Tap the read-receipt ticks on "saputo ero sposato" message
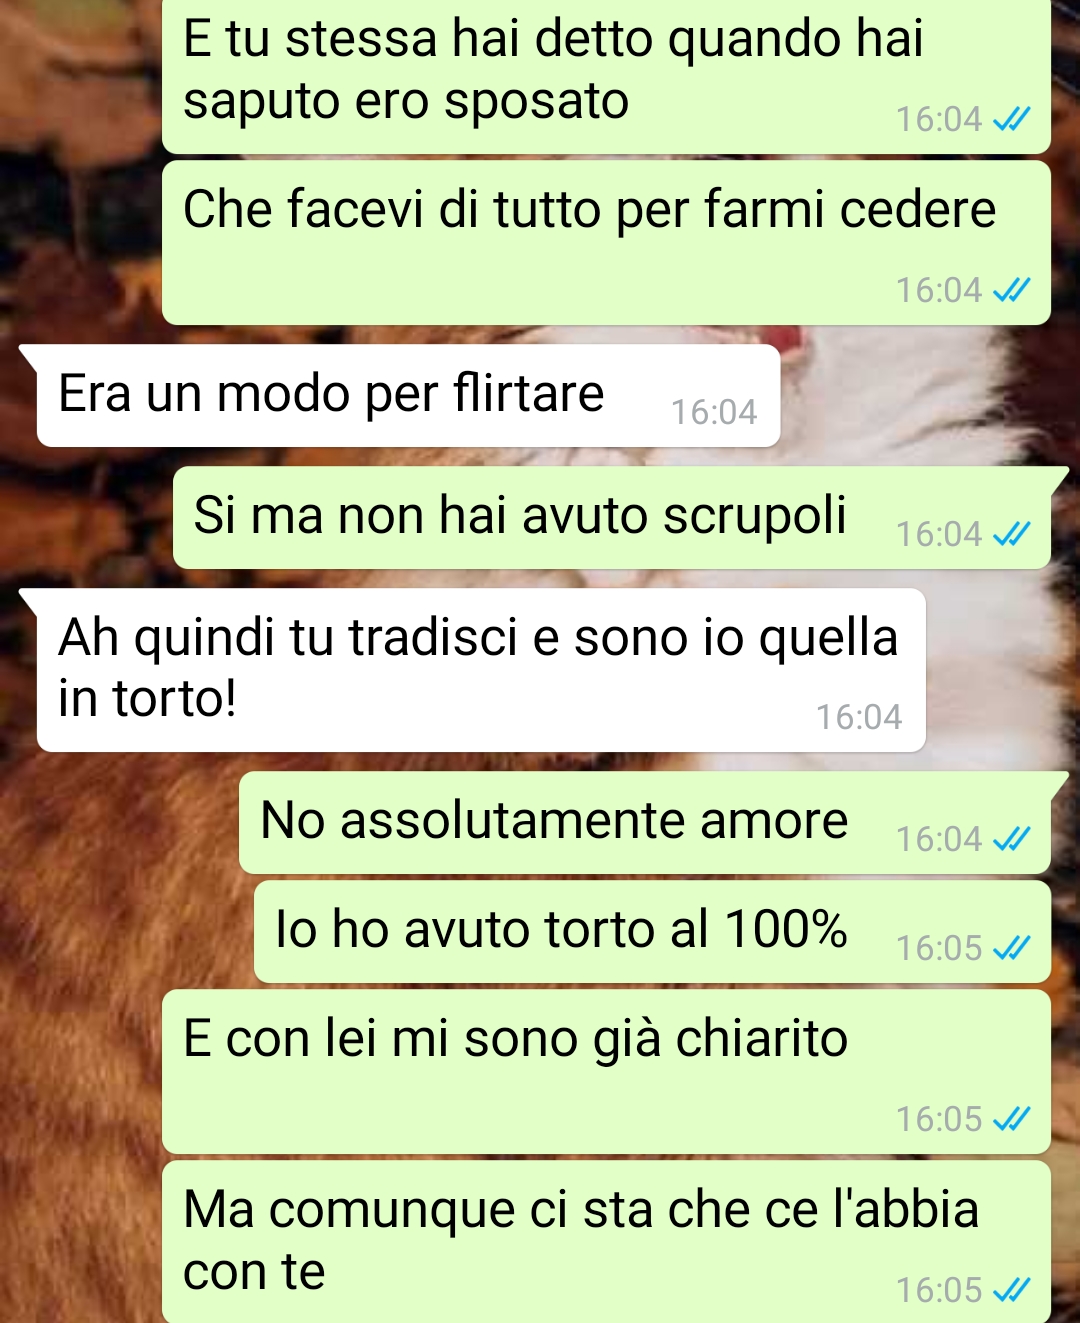Viewport: 1080px width, 1323px height. point(1011,120)
